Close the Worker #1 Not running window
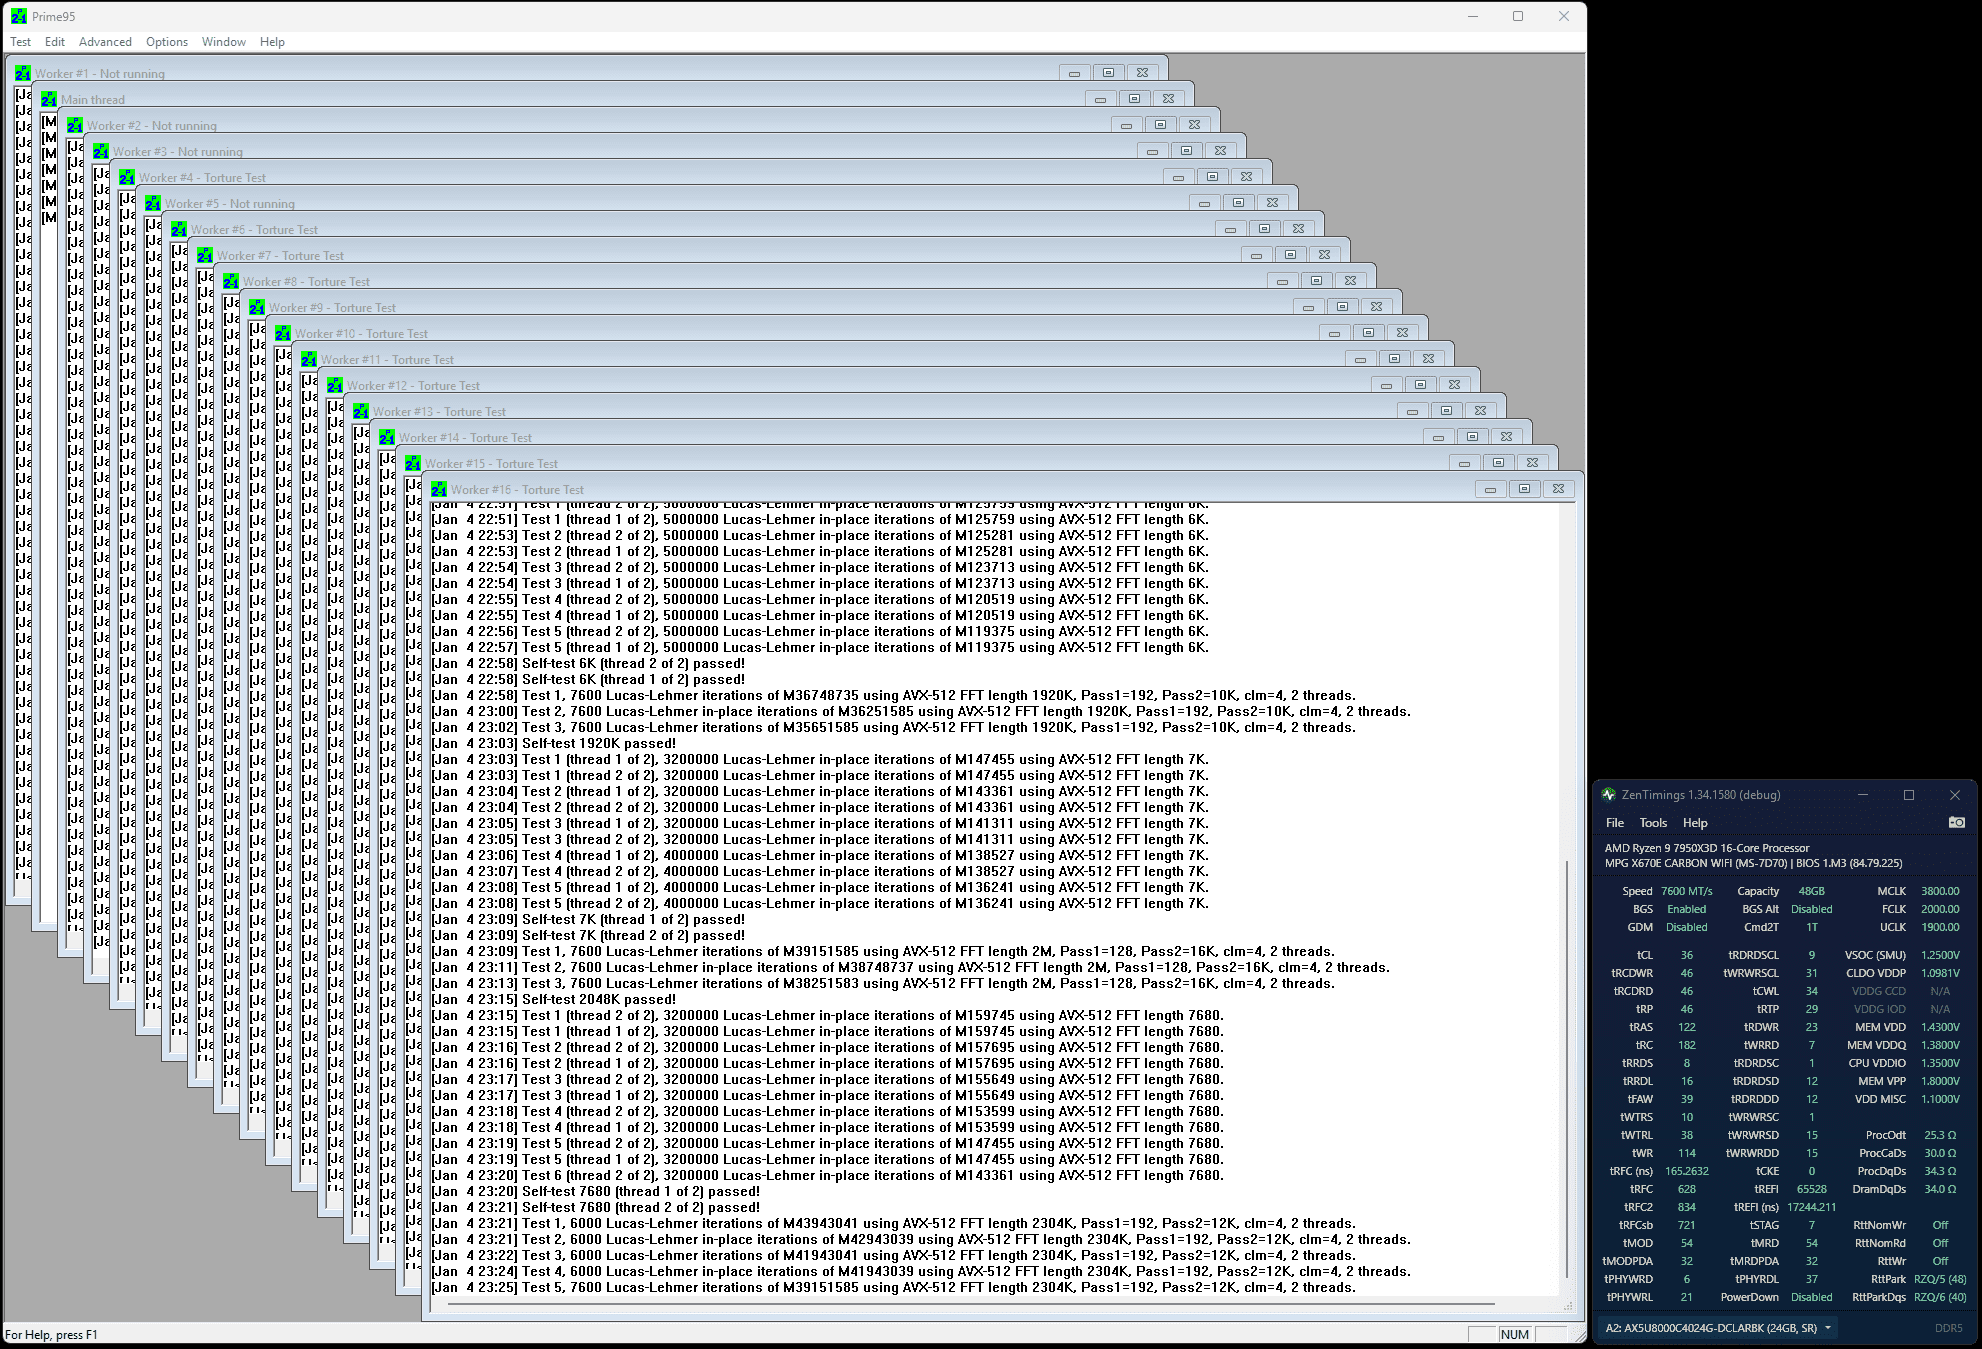1982x1349 pixels. pos(1142,73)
